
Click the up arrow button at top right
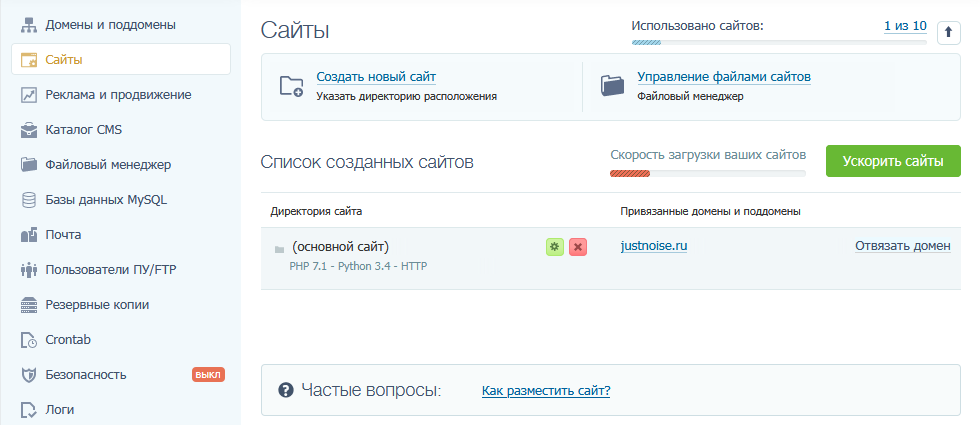click(x=949, y=32)
